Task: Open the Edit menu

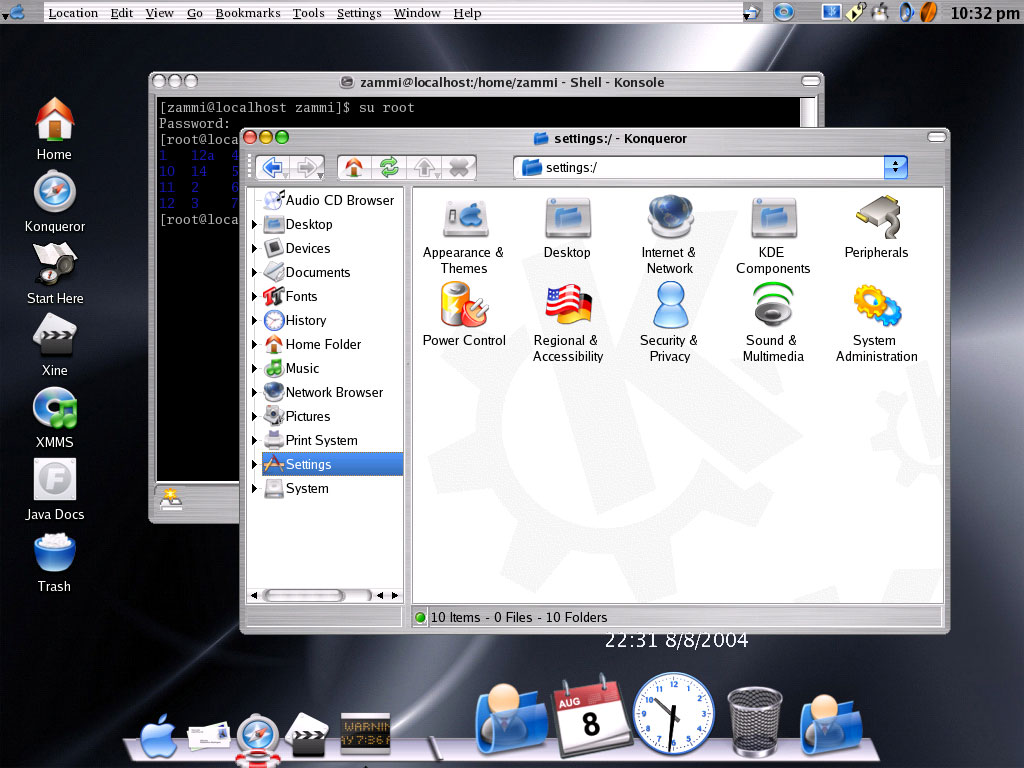Action: (x=121, y=13)
